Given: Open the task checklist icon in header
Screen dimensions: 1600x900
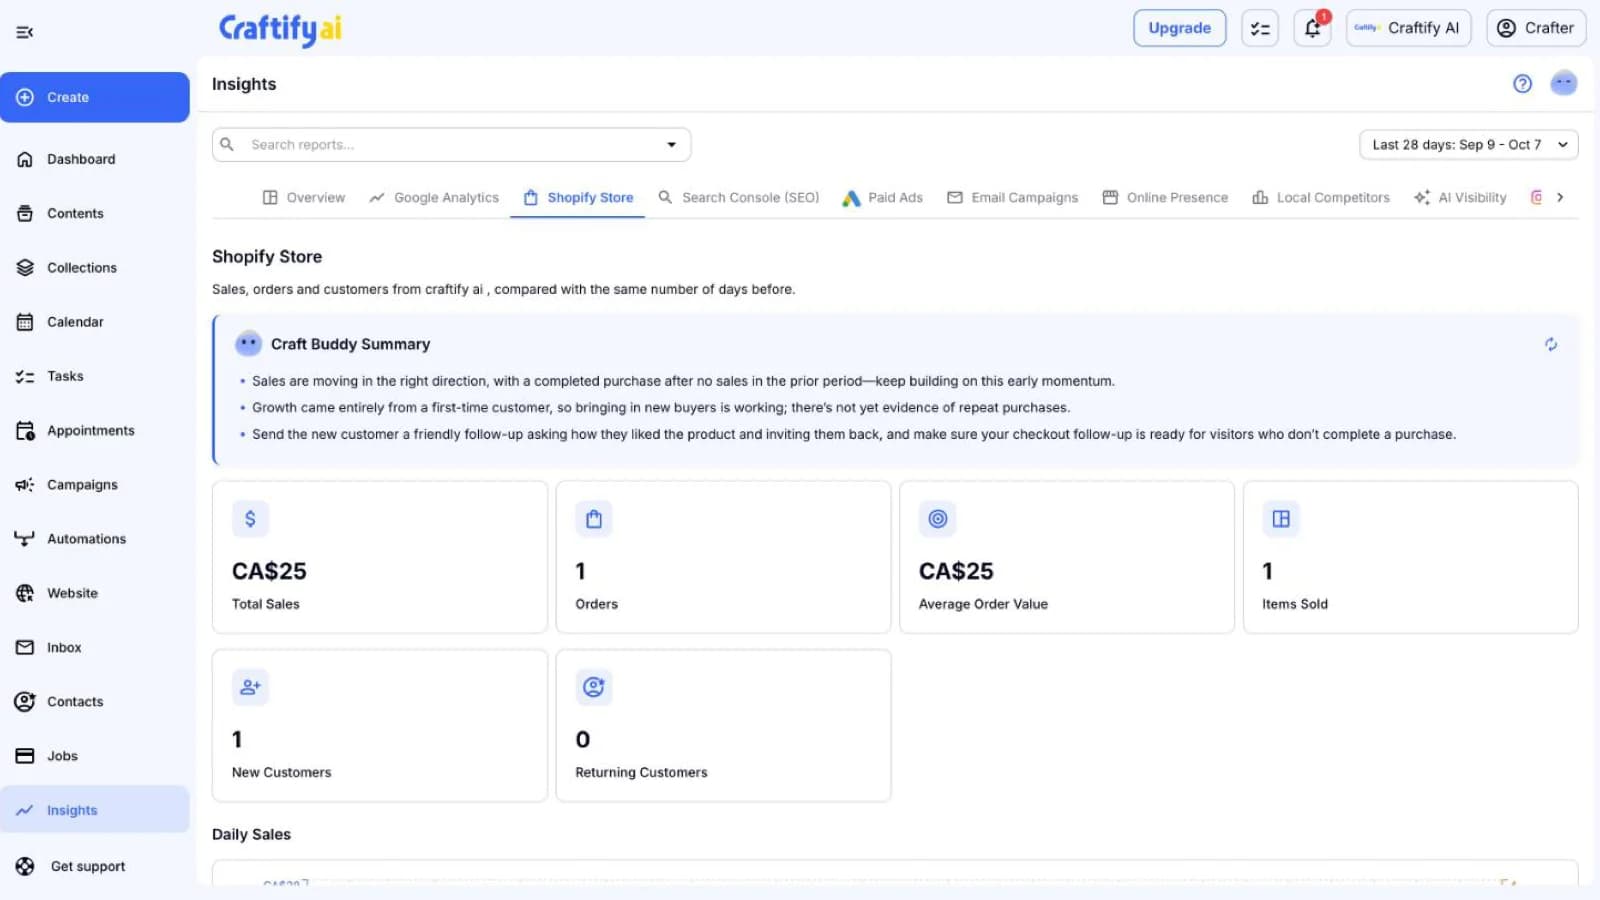Looking at the screenshot, I should 1260,28.
